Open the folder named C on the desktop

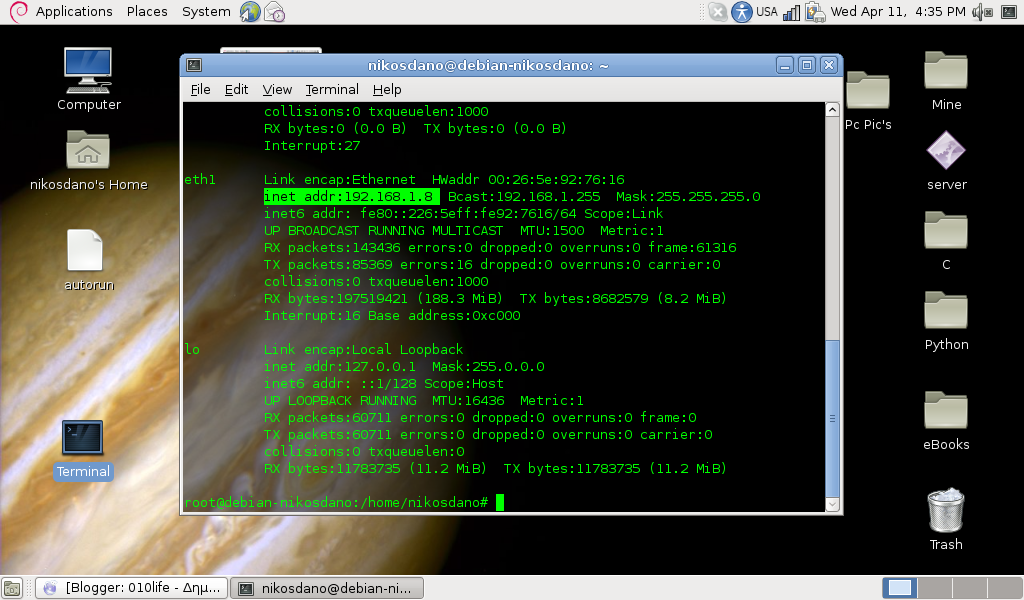(x=946, y=230)
